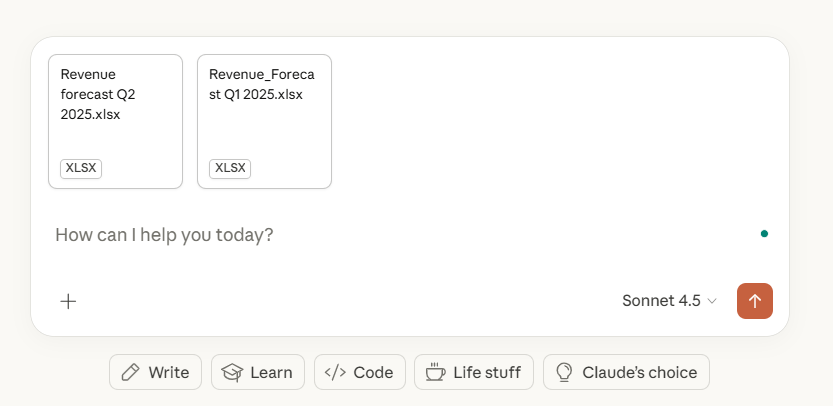Click the code brackets icon
This screenshot has height=406, width=833.
335,373
